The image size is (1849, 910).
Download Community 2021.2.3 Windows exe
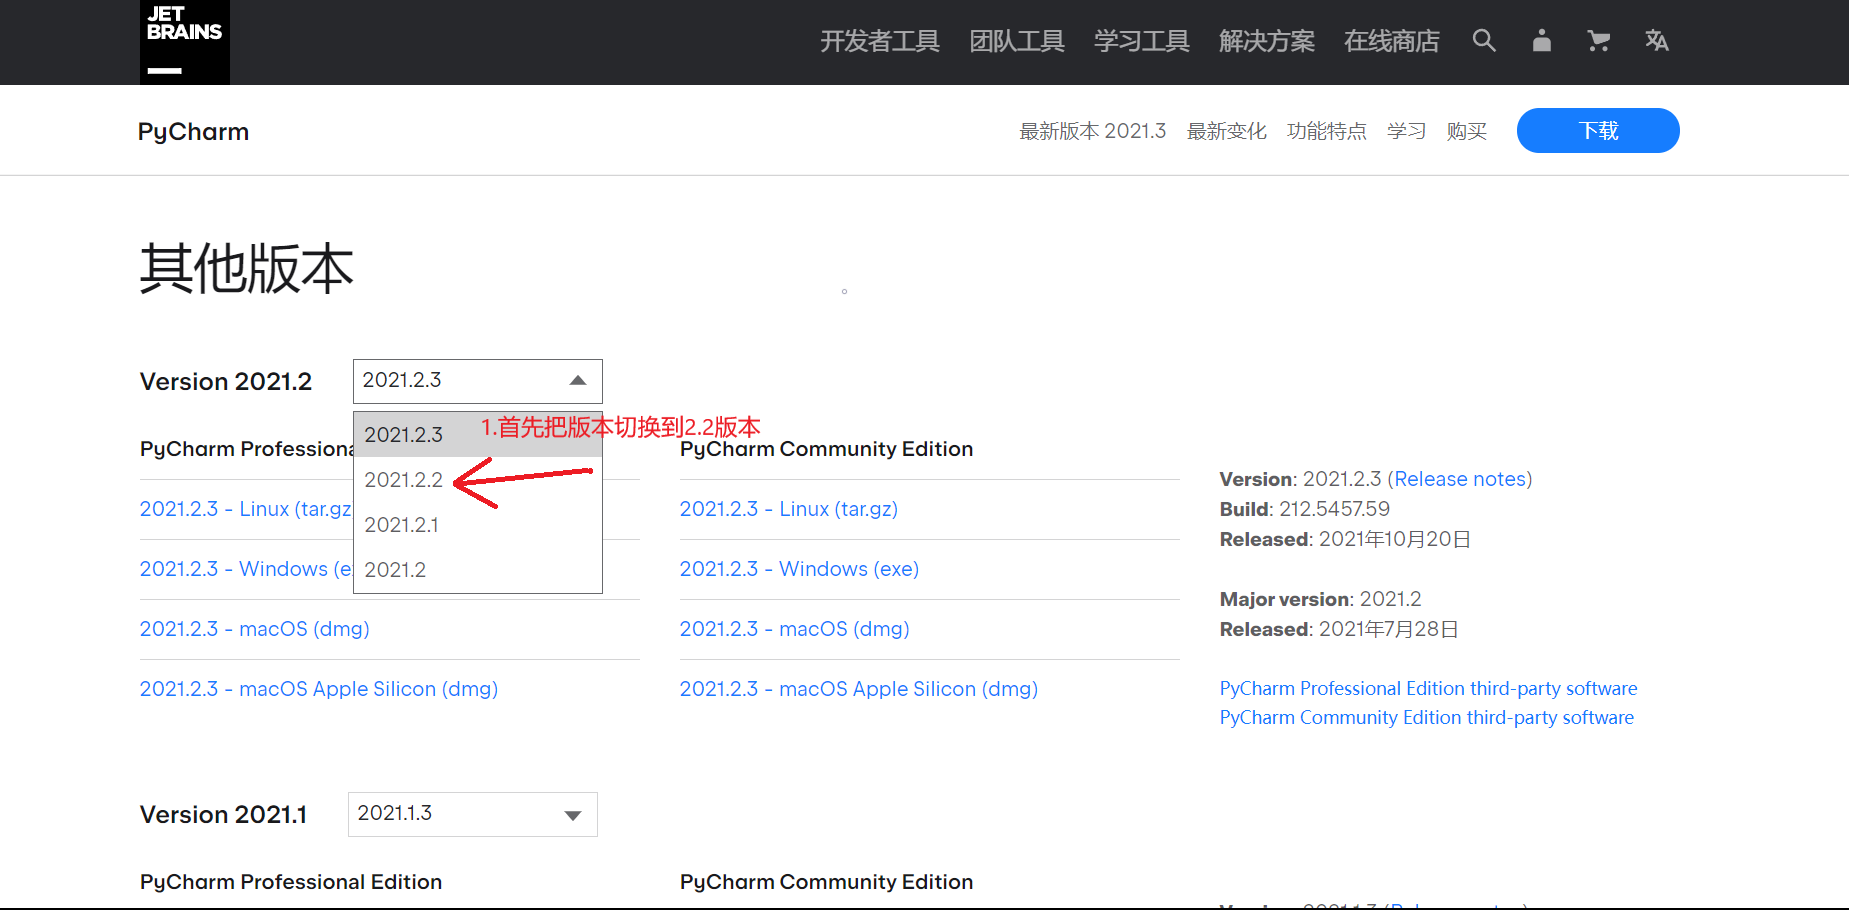[799, 569]
